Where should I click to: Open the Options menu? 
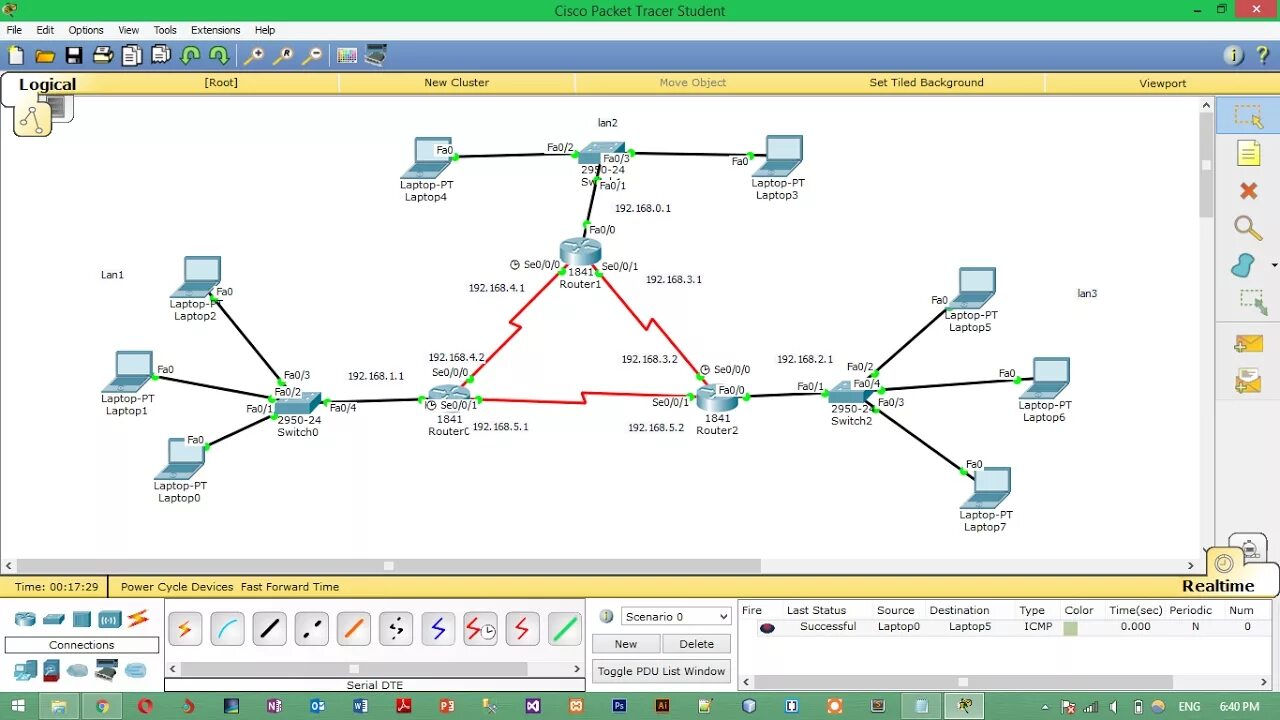point(86,30)
